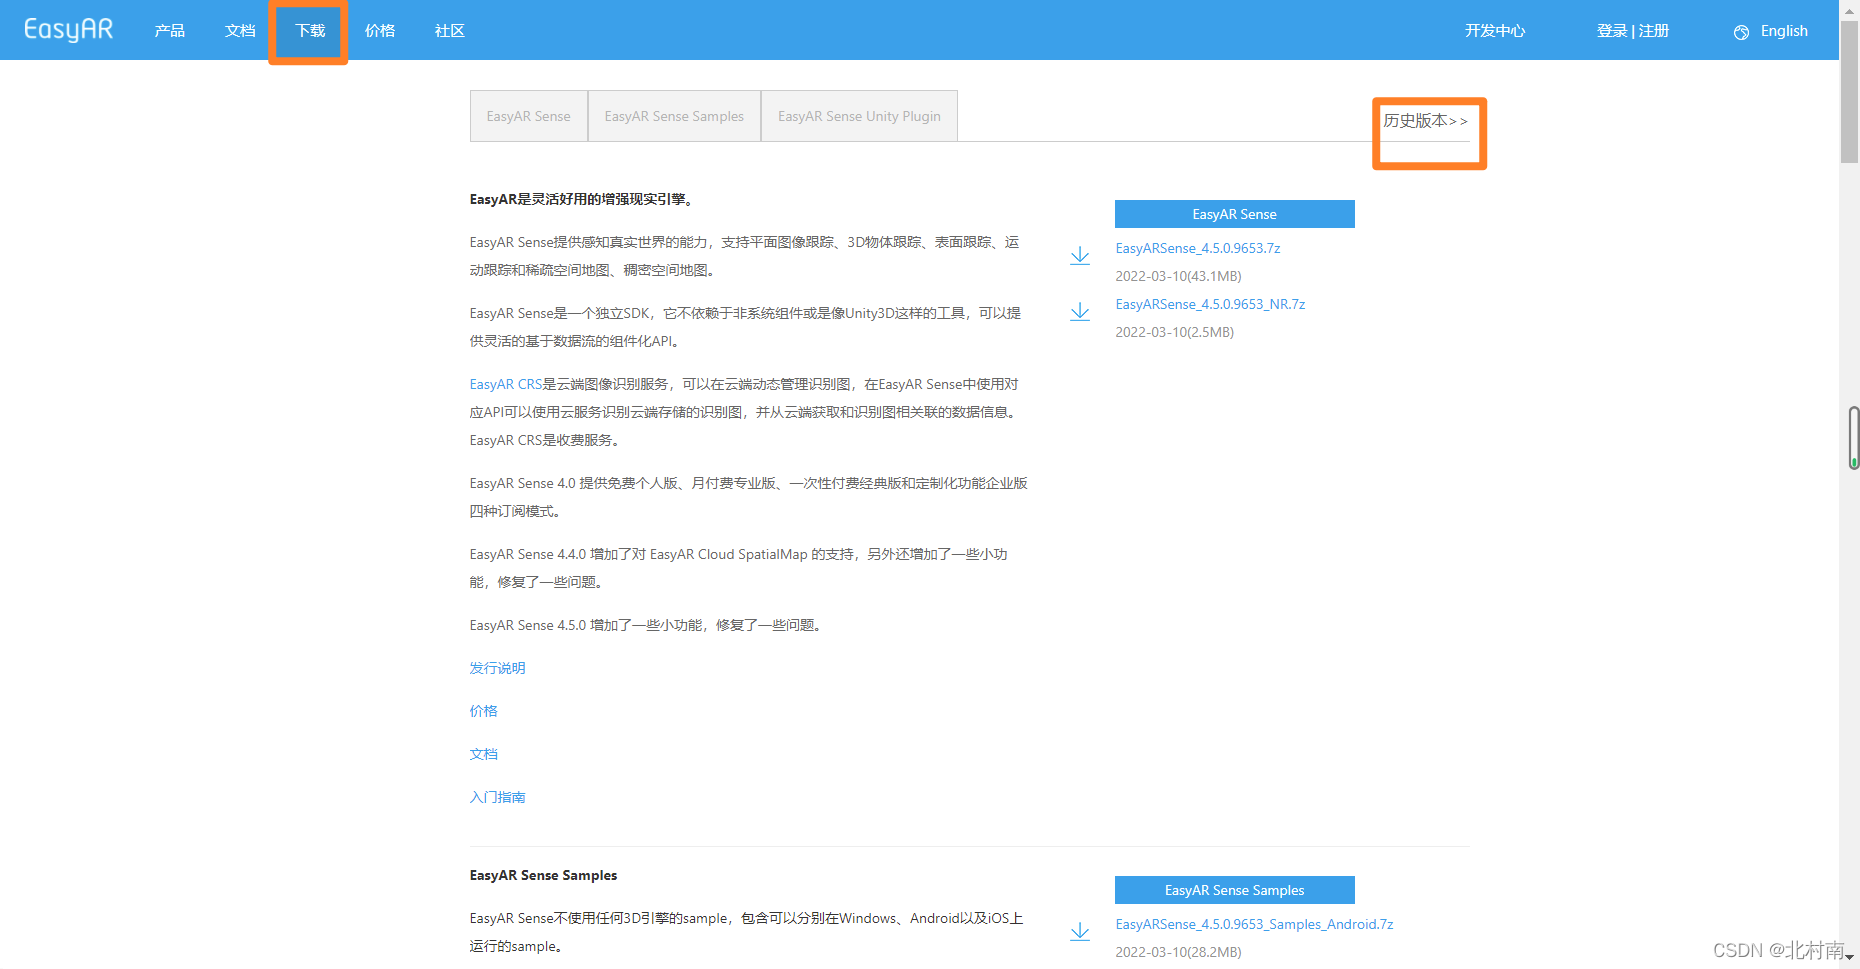This screenshot has width=1860, height=969.
Task: Download EasyARSense_4.5.0.9653.7z file link
Action: (x=1198, y=248)
